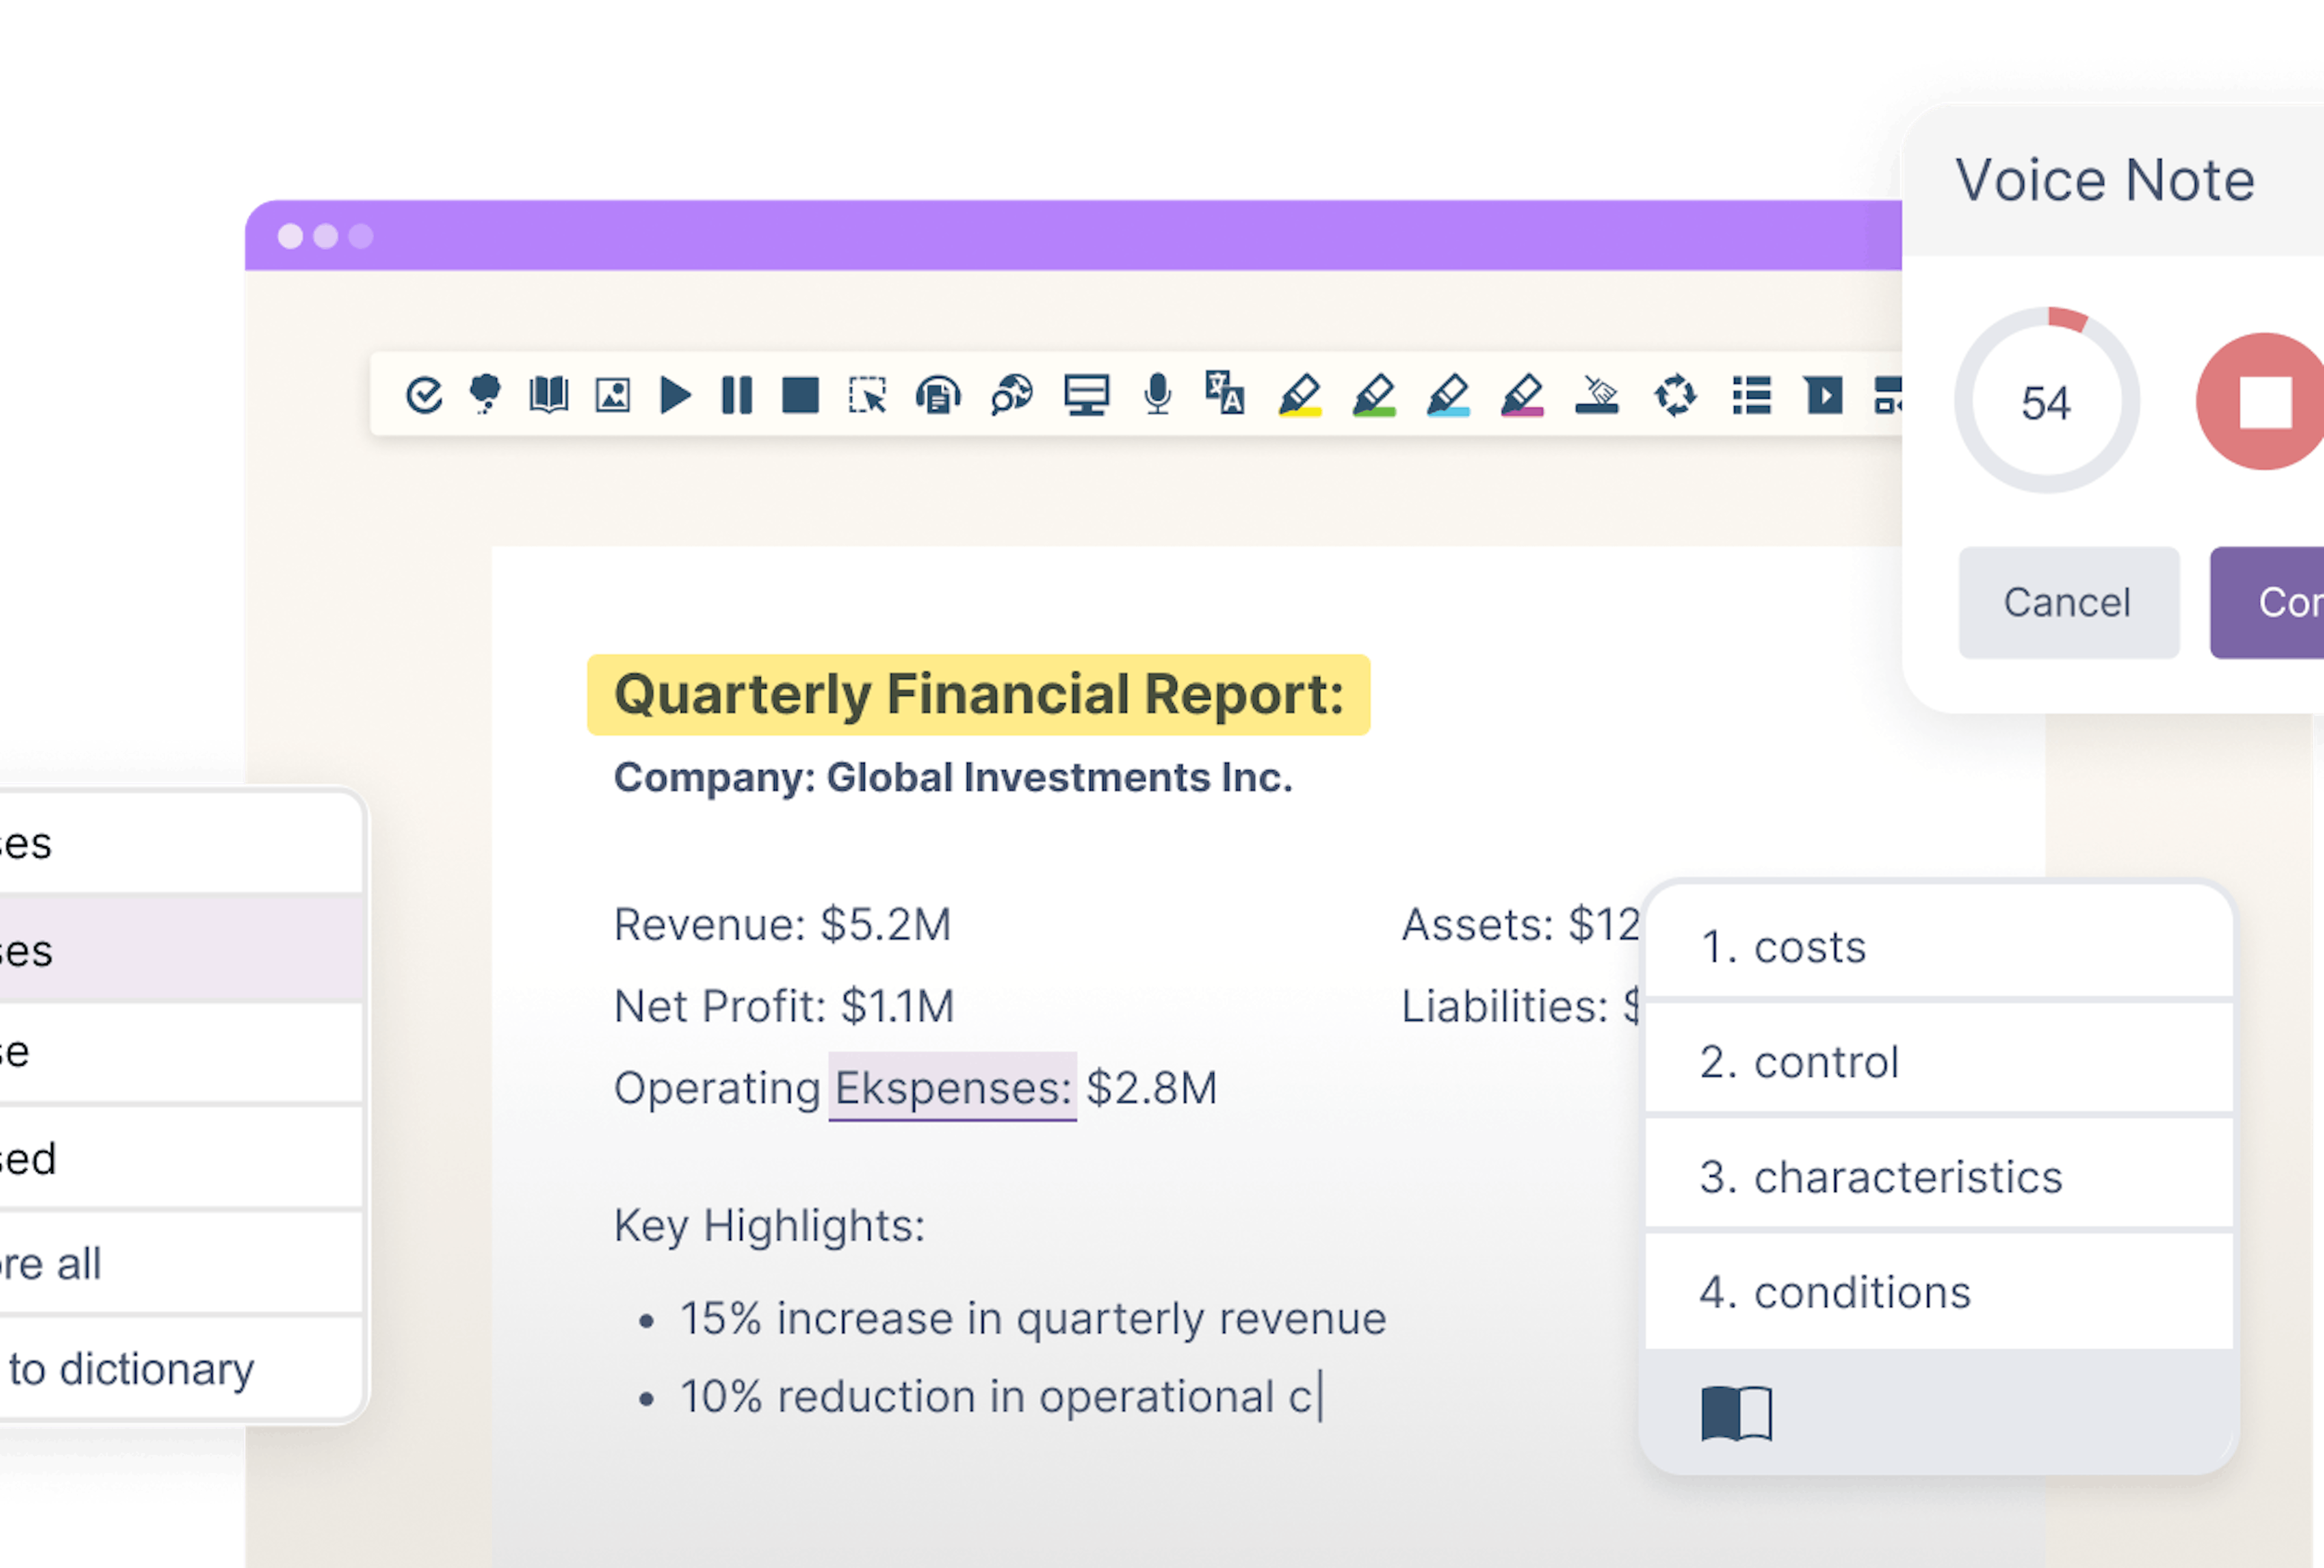Click the misspelled word "Ekspenses:"

(952, 1087)
